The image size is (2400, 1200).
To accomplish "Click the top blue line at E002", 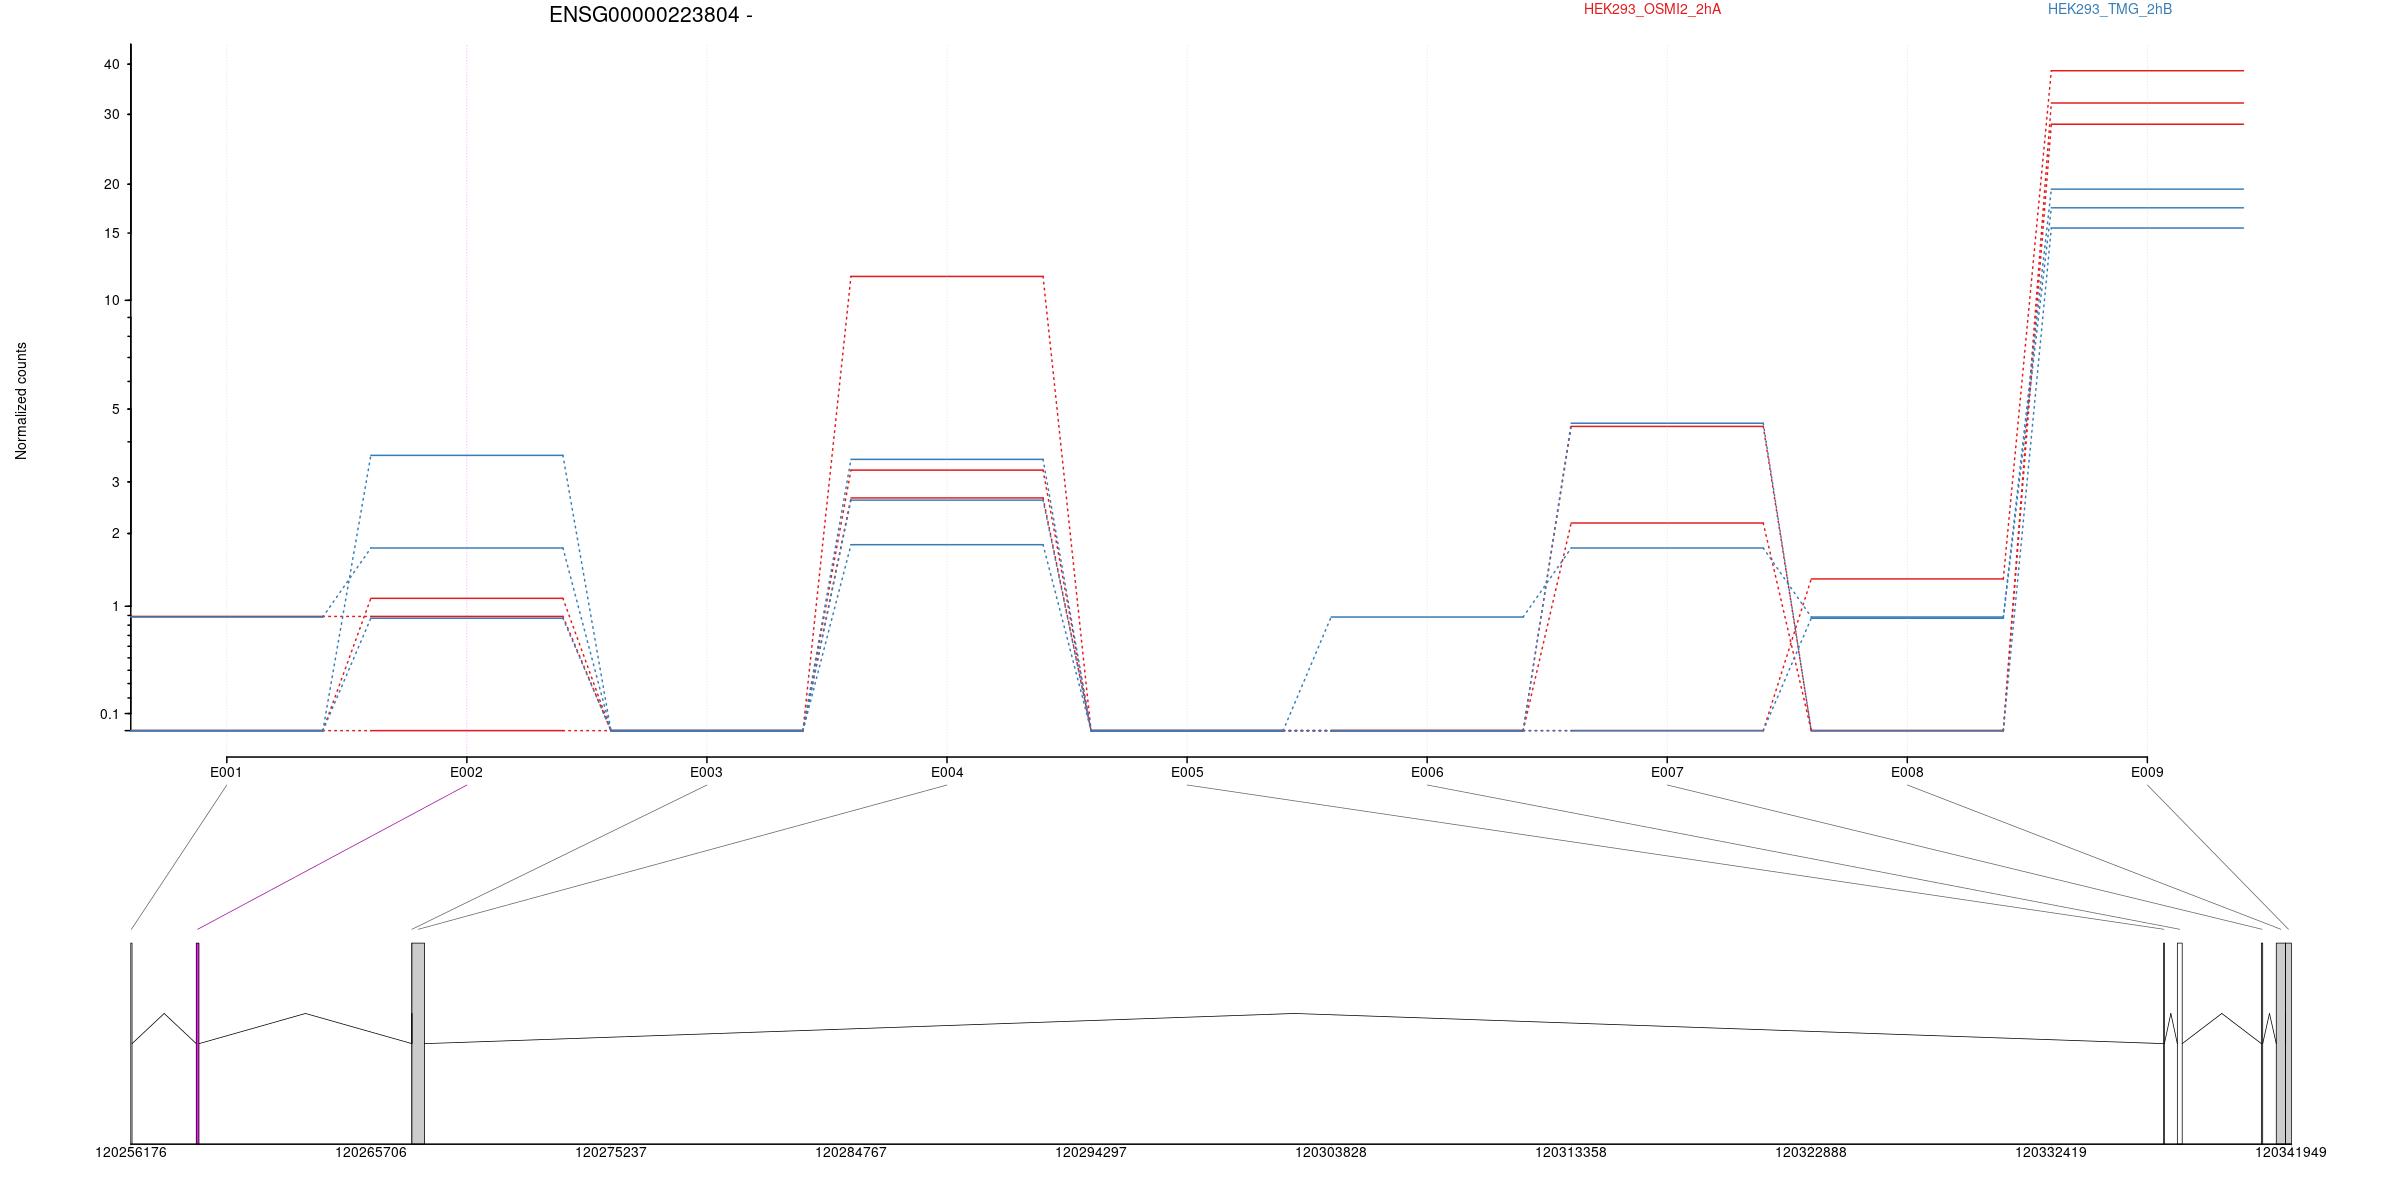I will tap(466, 455).
